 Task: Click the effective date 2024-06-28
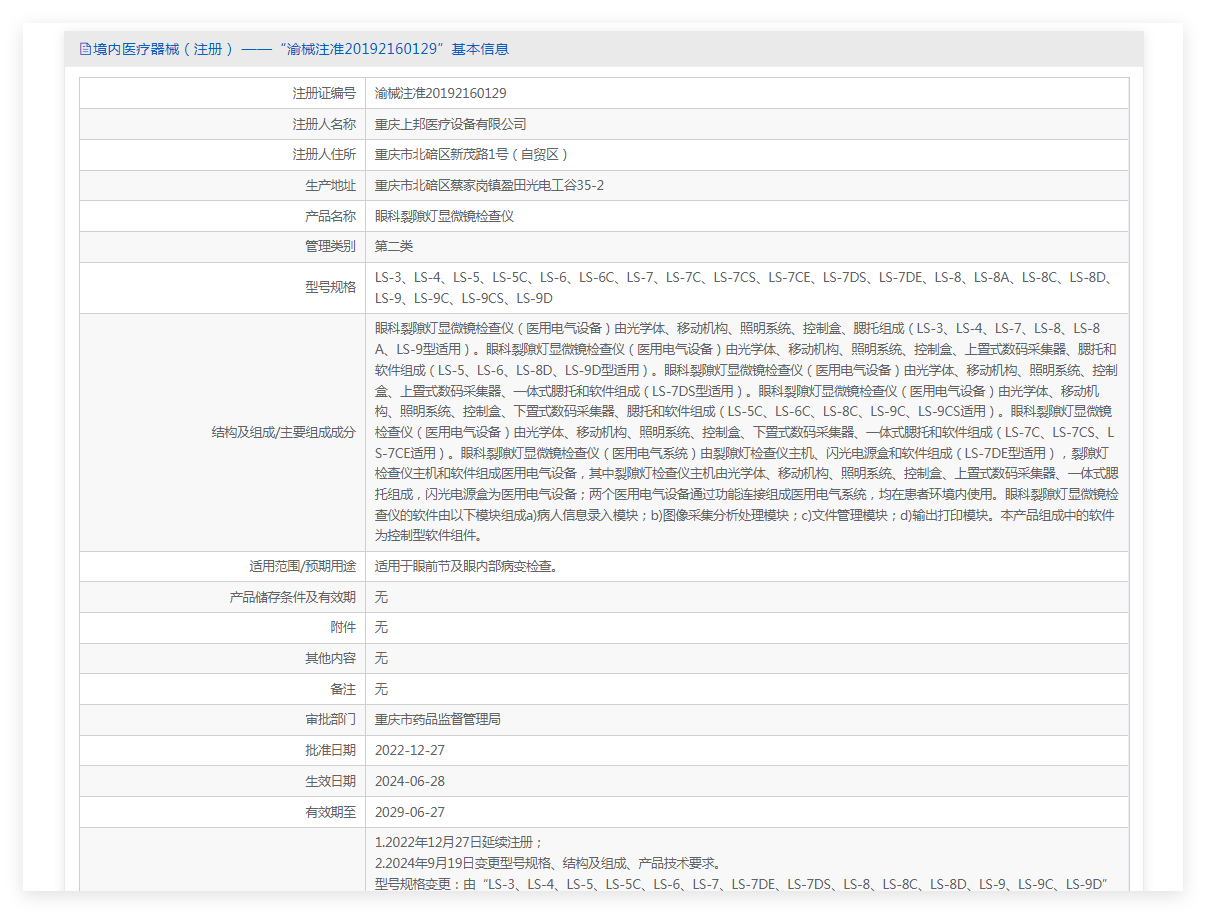[x=410, y=782]
